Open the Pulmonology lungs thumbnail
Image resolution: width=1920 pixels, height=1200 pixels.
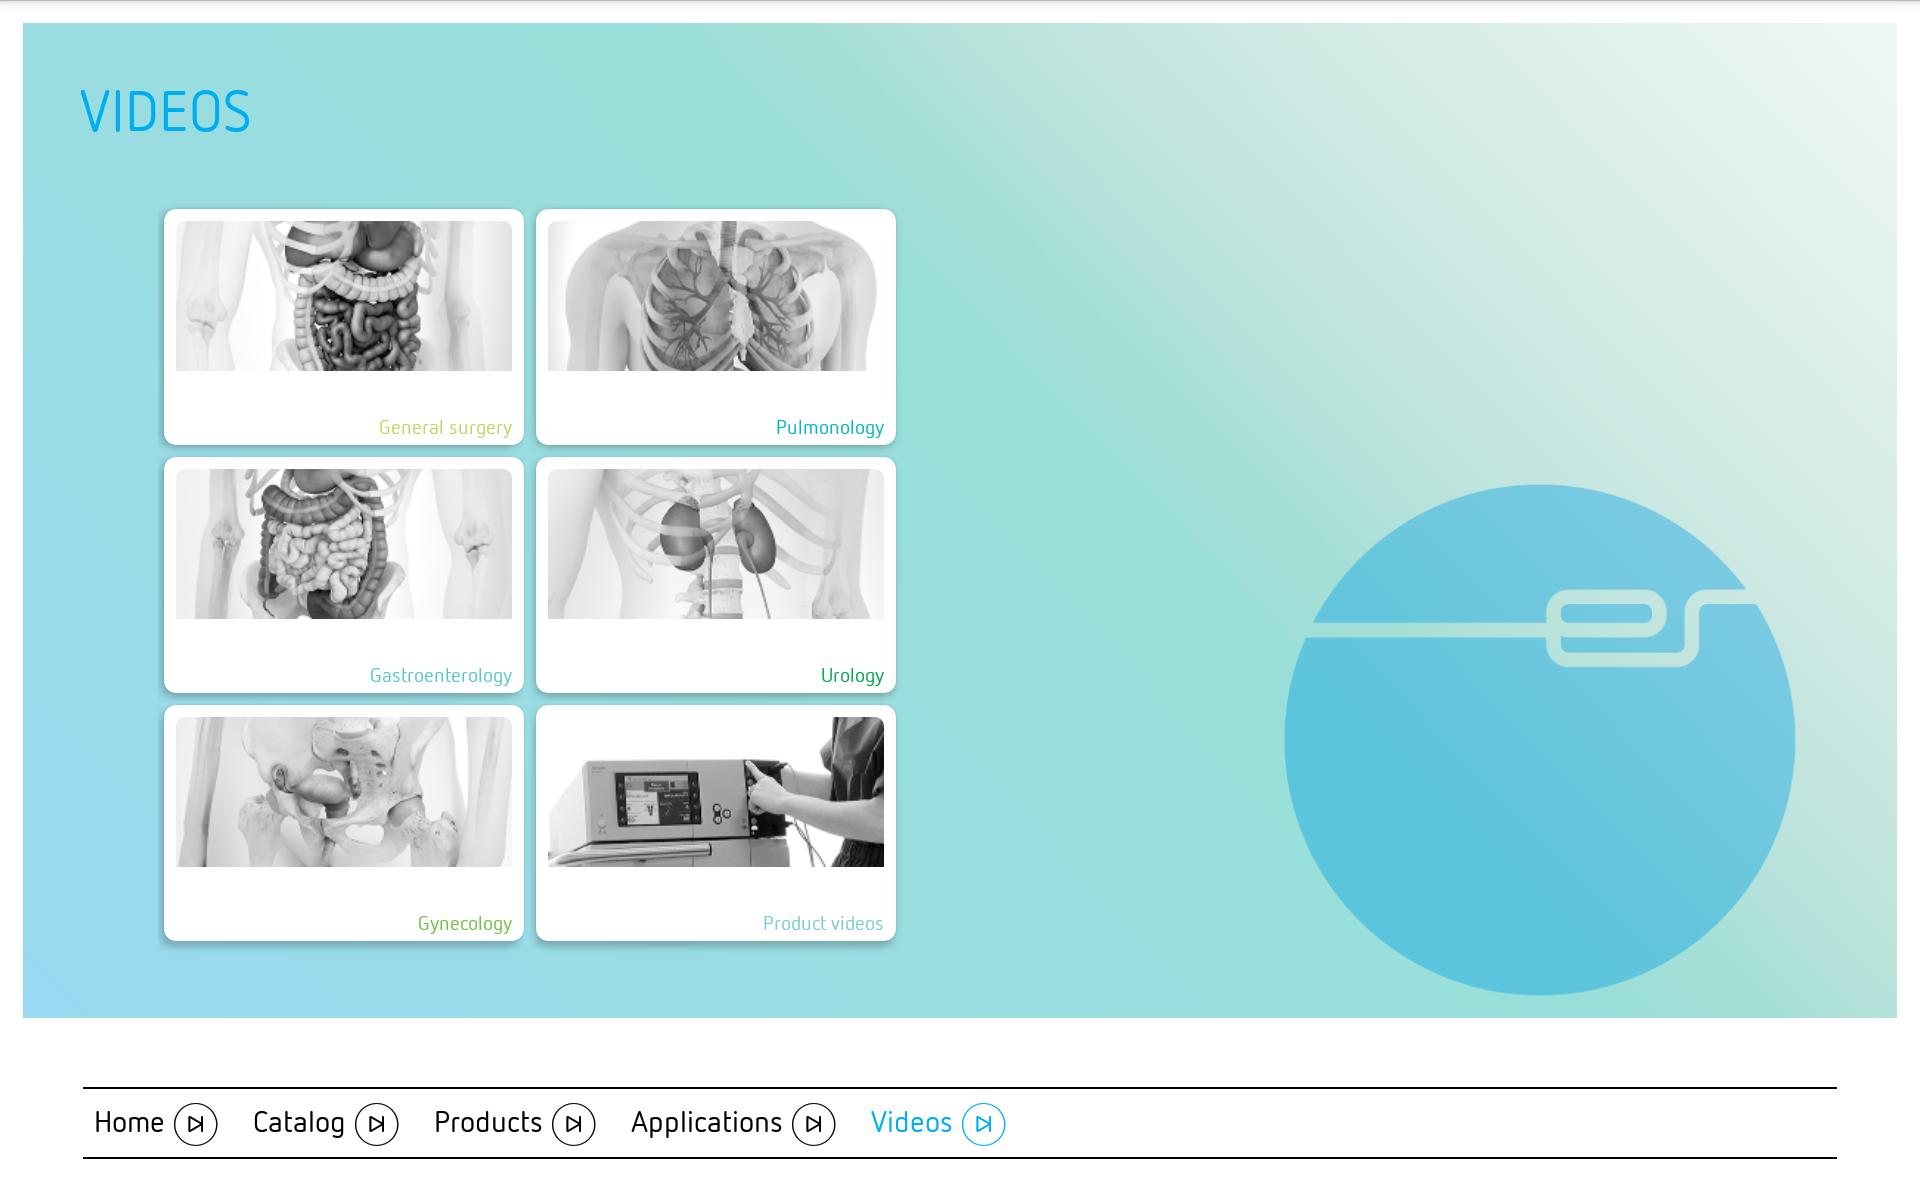[715, 296]
